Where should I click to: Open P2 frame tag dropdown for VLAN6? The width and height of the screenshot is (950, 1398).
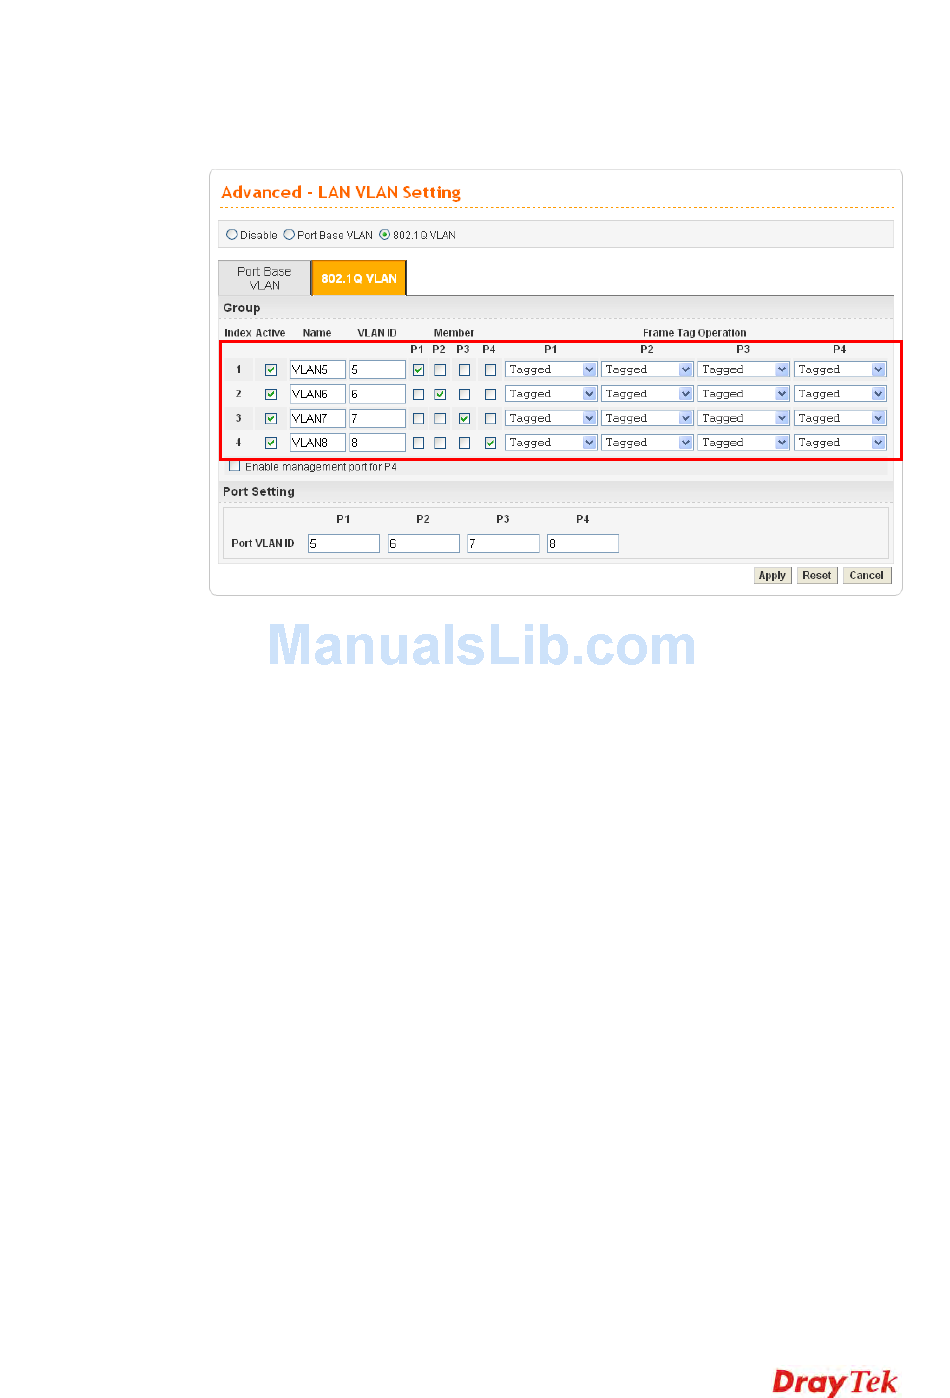[647, 394]
